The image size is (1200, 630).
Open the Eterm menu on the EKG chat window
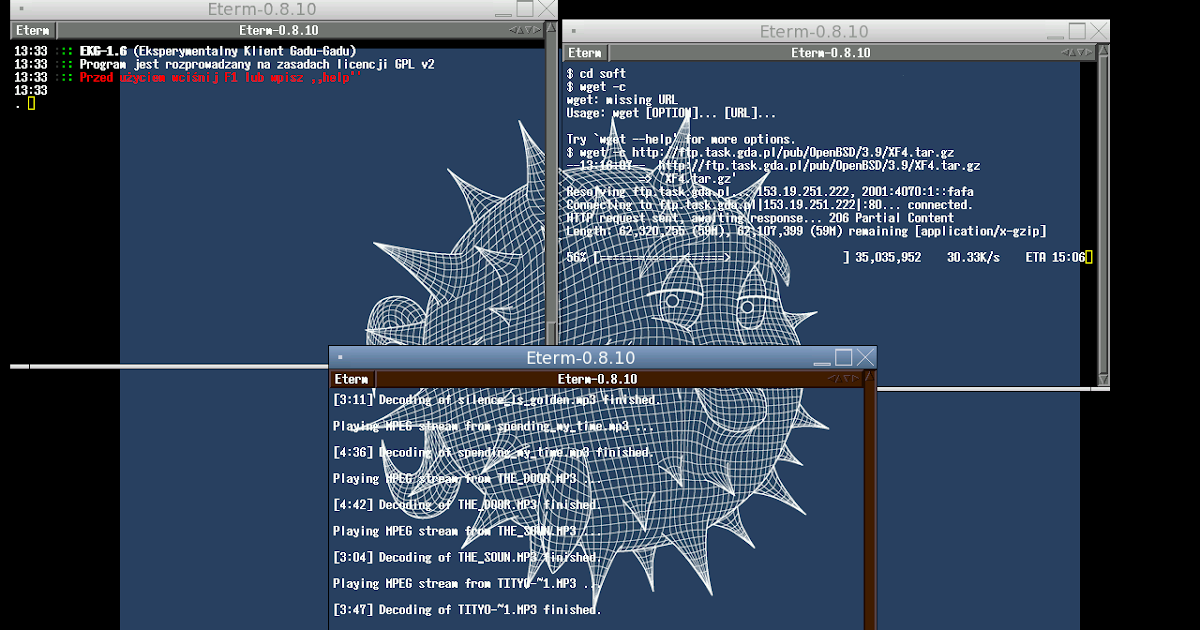click(x=33, y=29)
